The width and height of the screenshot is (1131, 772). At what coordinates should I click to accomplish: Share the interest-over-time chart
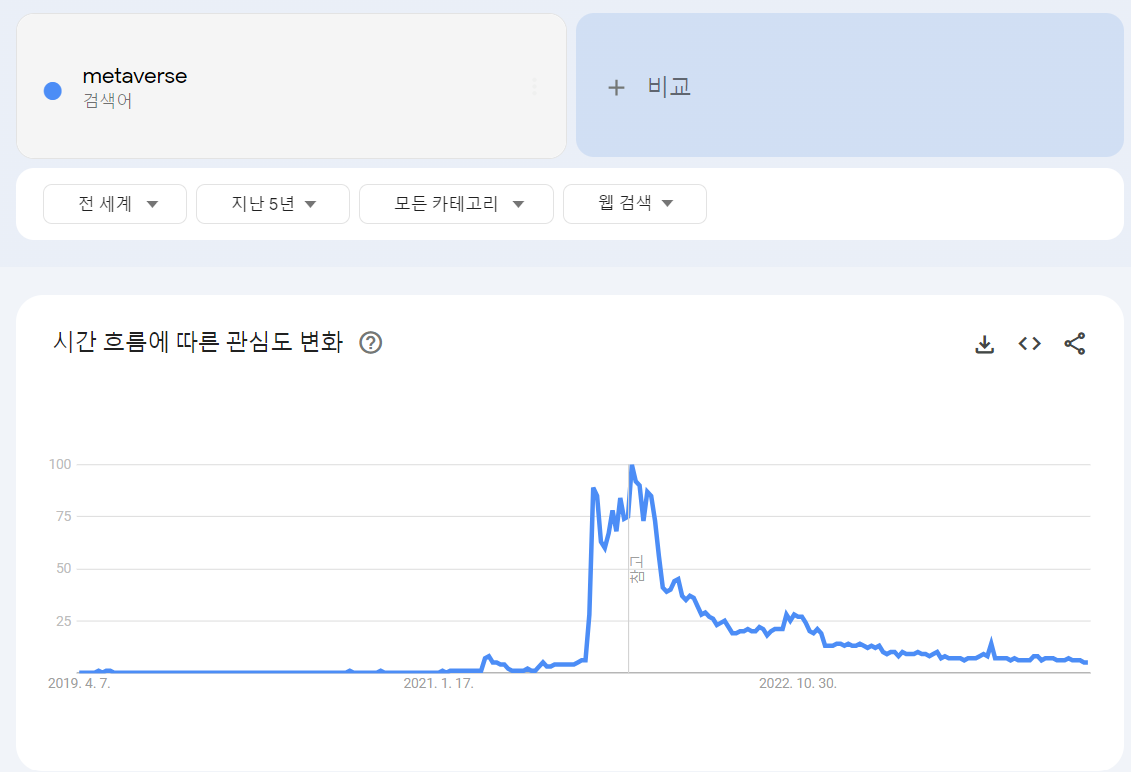click(1075, 343)
